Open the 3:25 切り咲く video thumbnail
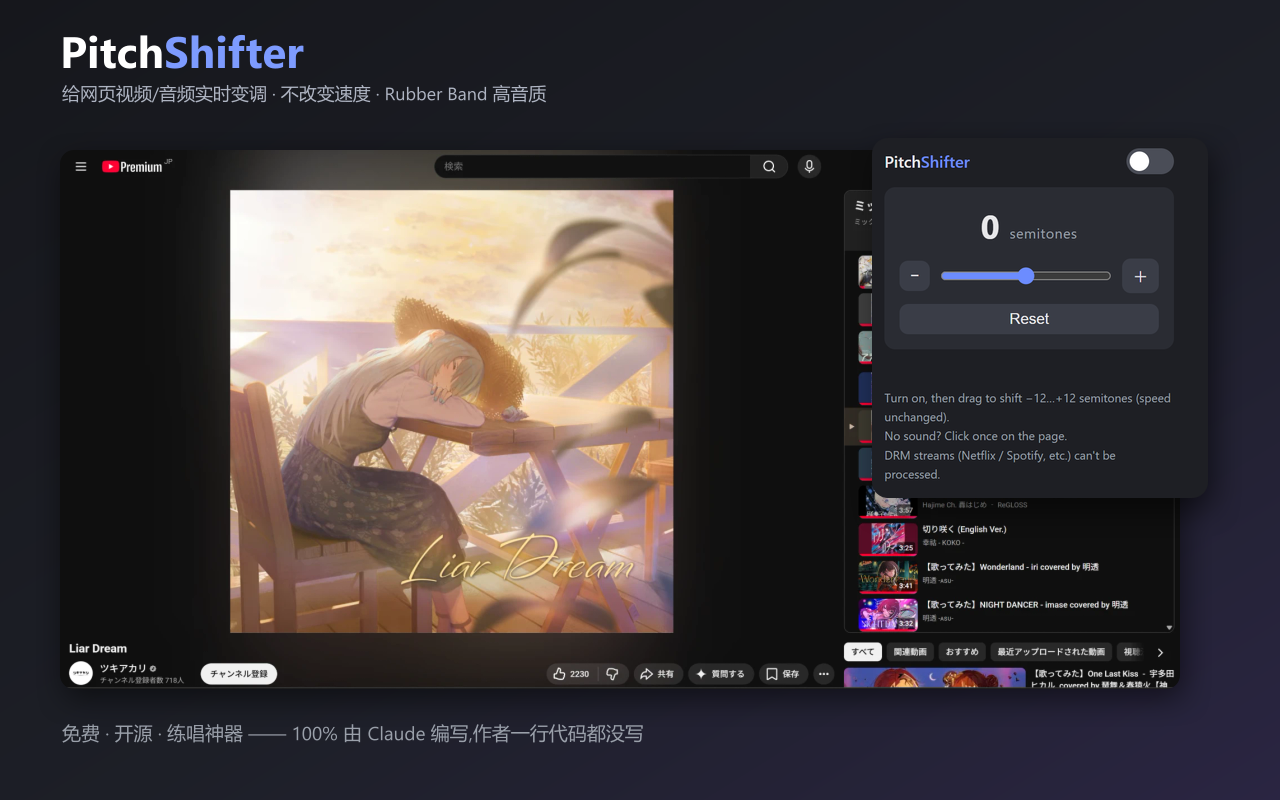The height and width of the screenshot is (800, 1280). (x=888, y=539)
